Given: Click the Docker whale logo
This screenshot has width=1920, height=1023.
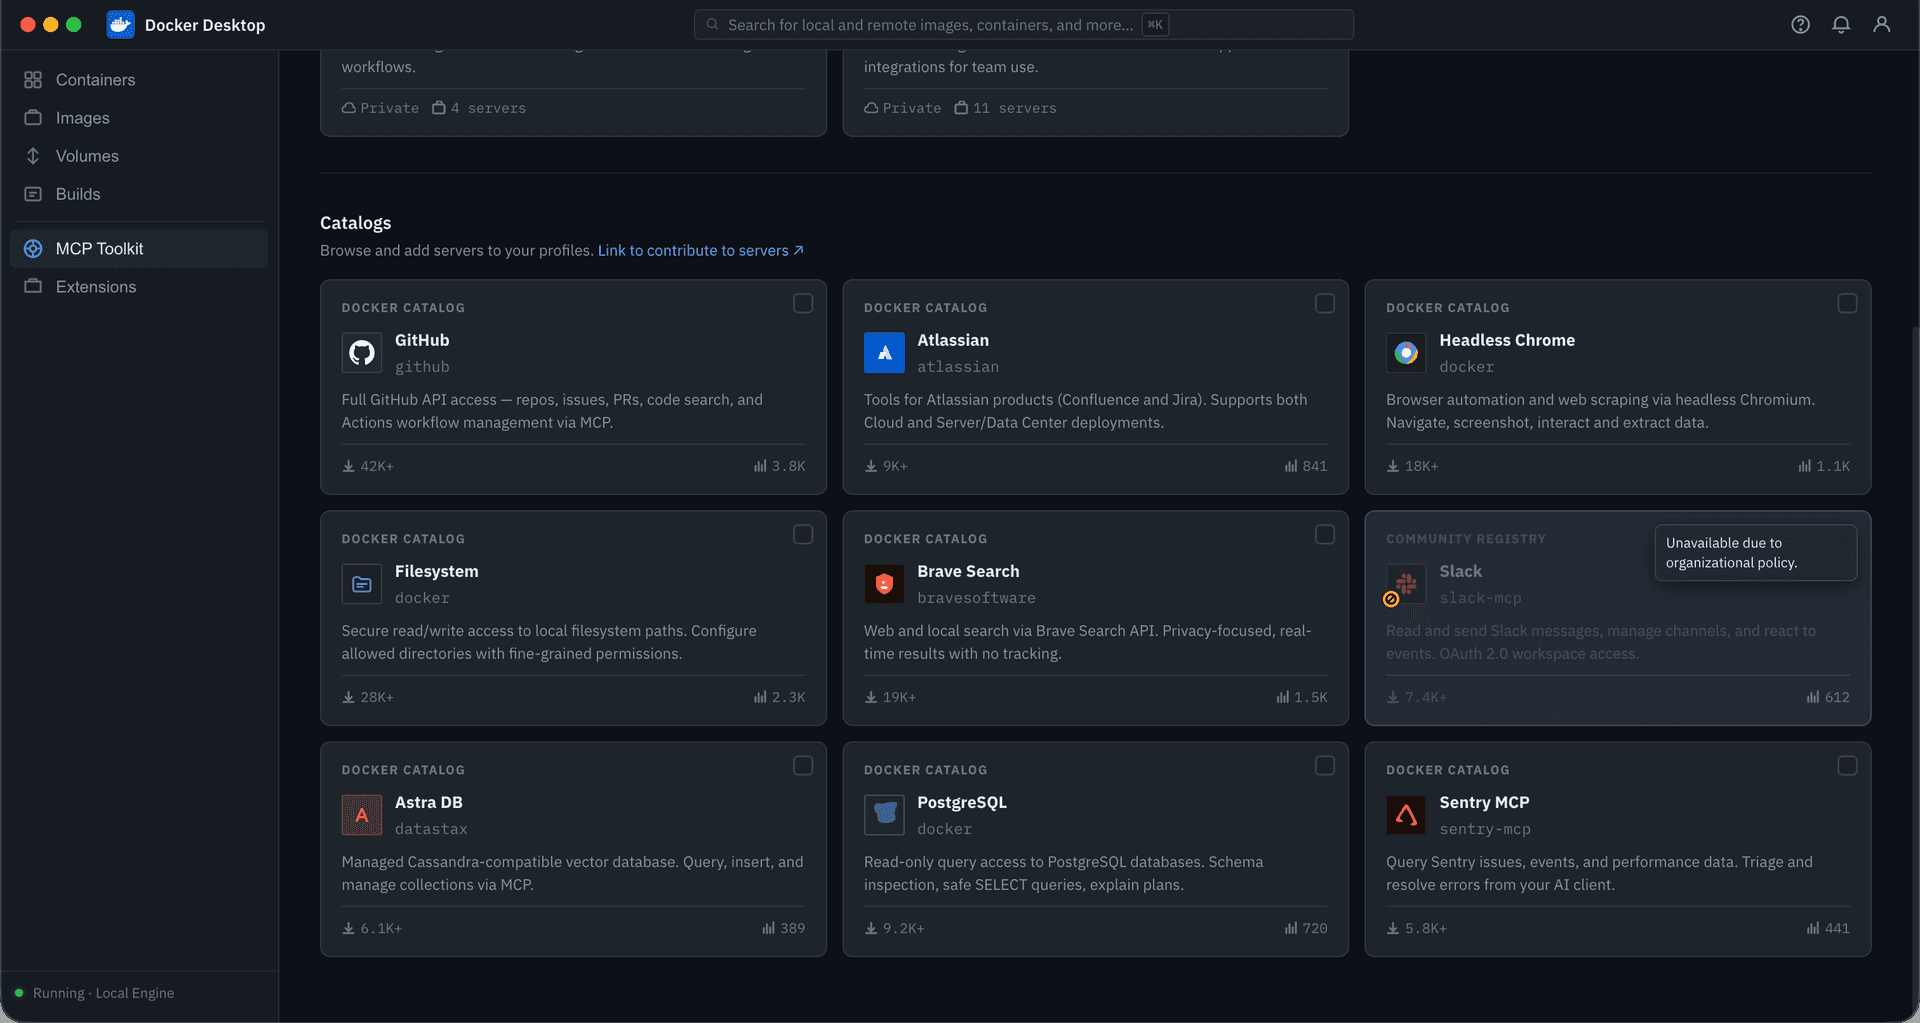Looking at the screenshot, I should pos(121,25).
